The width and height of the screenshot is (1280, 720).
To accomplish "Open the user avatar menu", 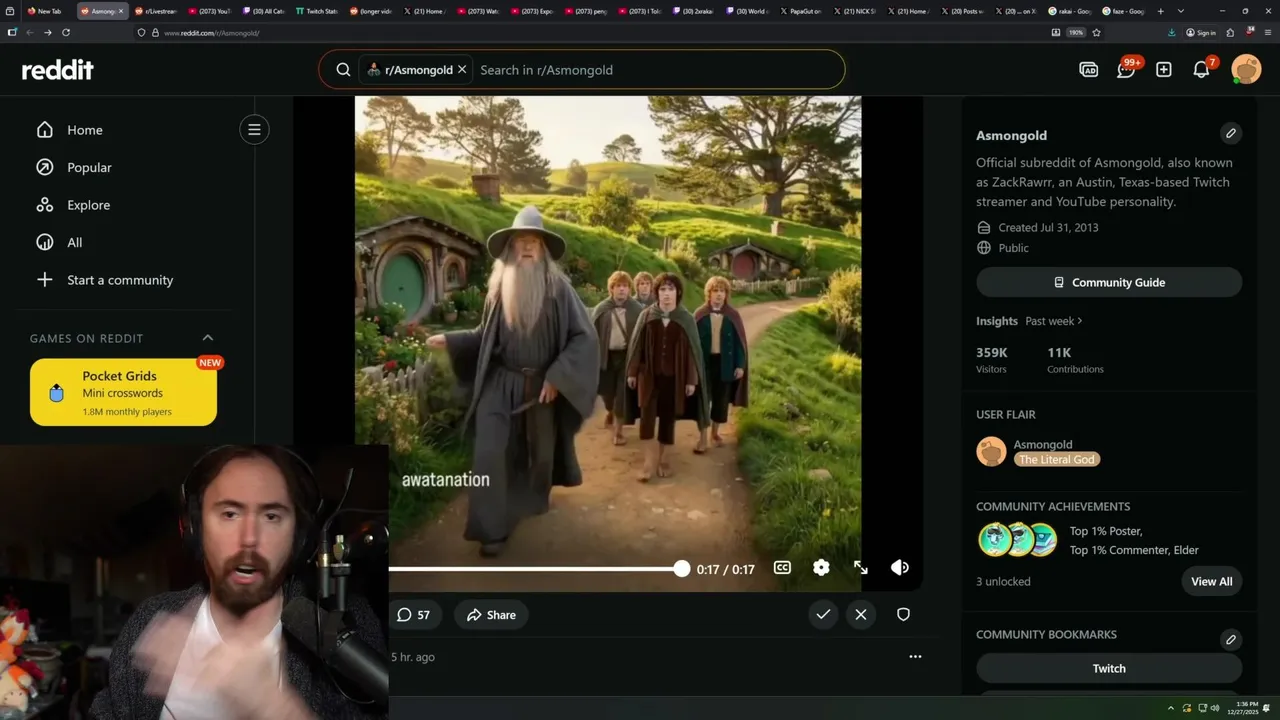I will click(x=1246, y=69).
